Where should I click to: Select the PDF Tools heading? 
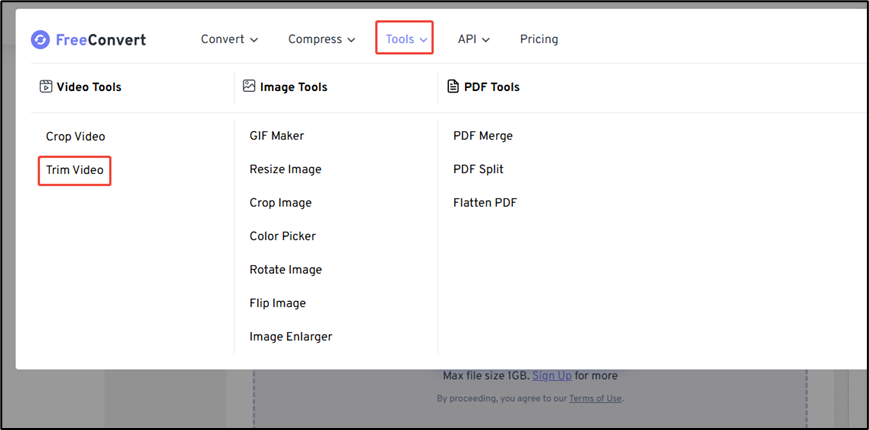[x=492, y=87]
